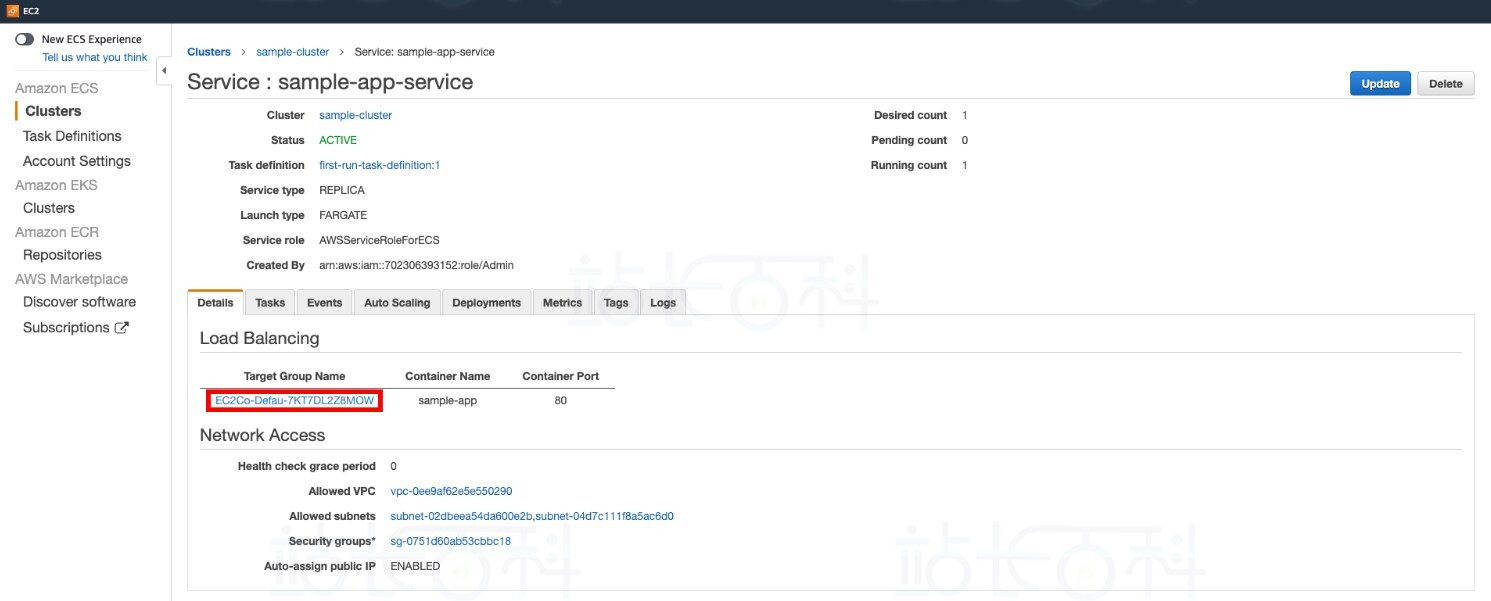The height and width of the screenshot is (601, 1491).
Task: Click the AWSServiceRoleForECS value
Action: [379, 240]
